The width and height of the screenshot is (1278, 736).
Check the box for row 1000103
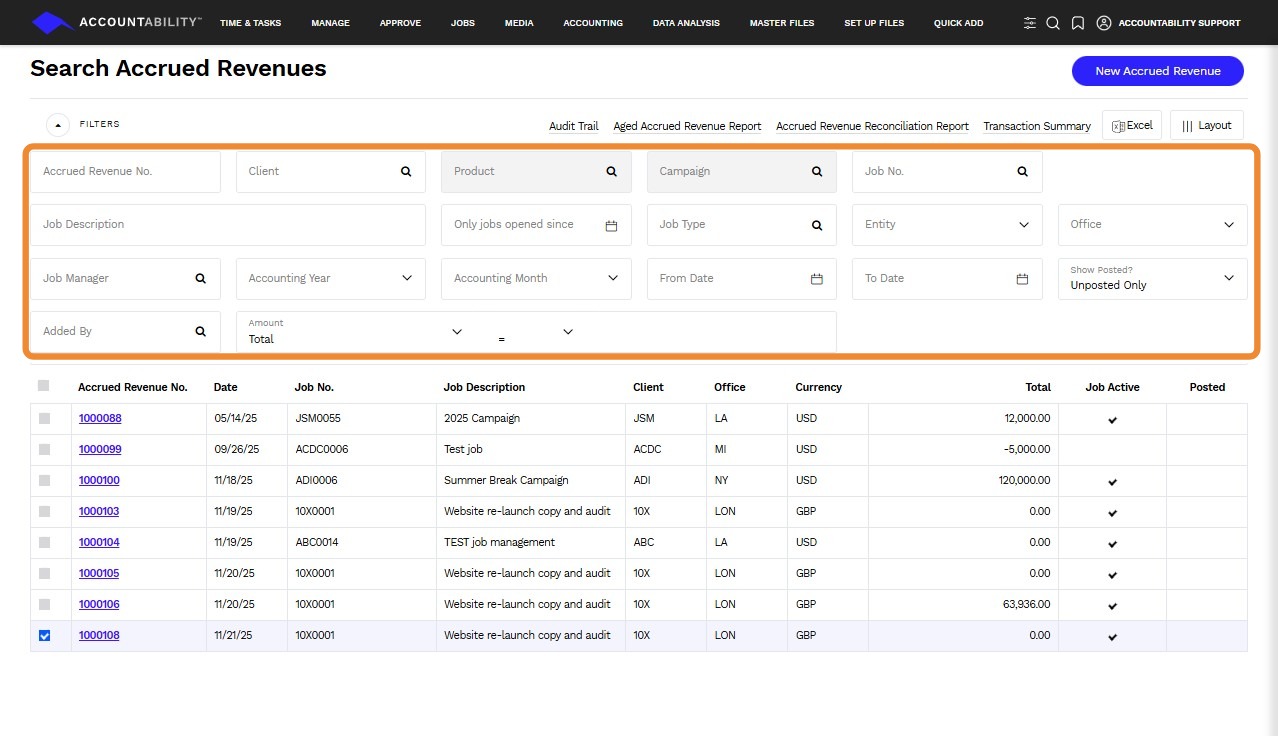tap(44, 511)
